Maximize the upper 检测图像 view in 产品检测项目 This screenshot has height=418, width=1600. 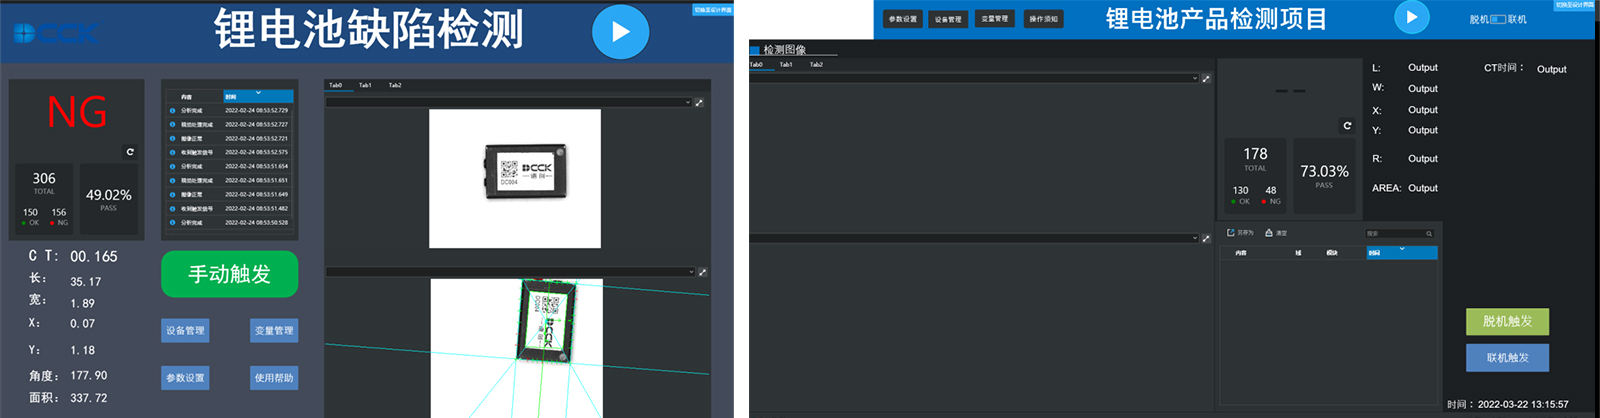(1206, 78)
